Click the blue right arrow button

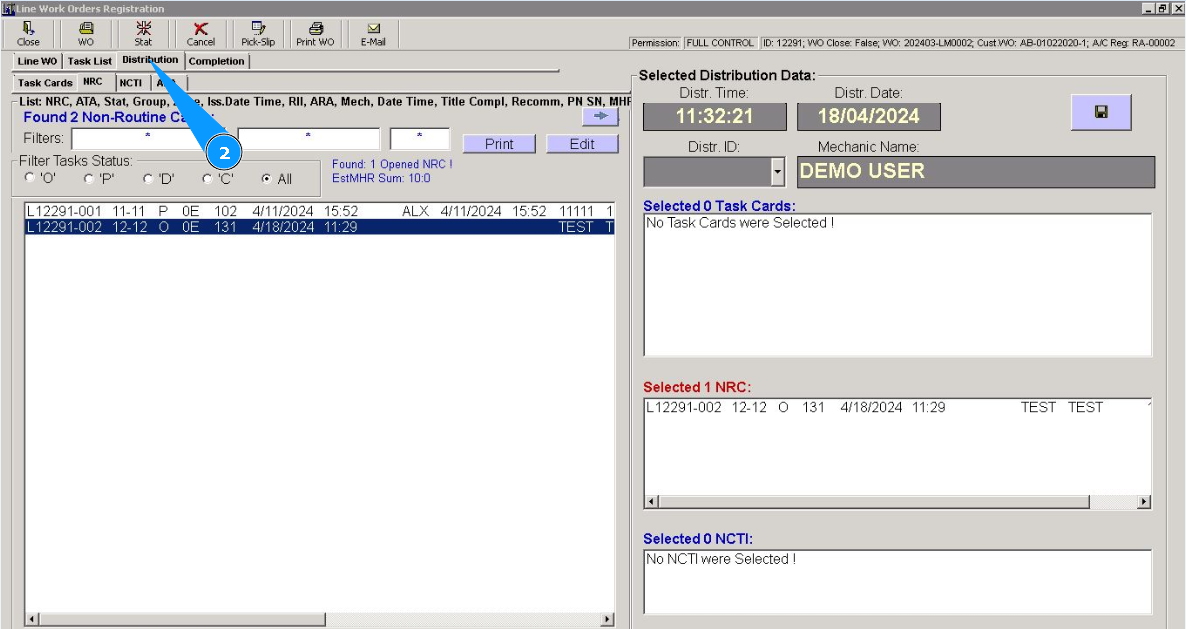601,116
